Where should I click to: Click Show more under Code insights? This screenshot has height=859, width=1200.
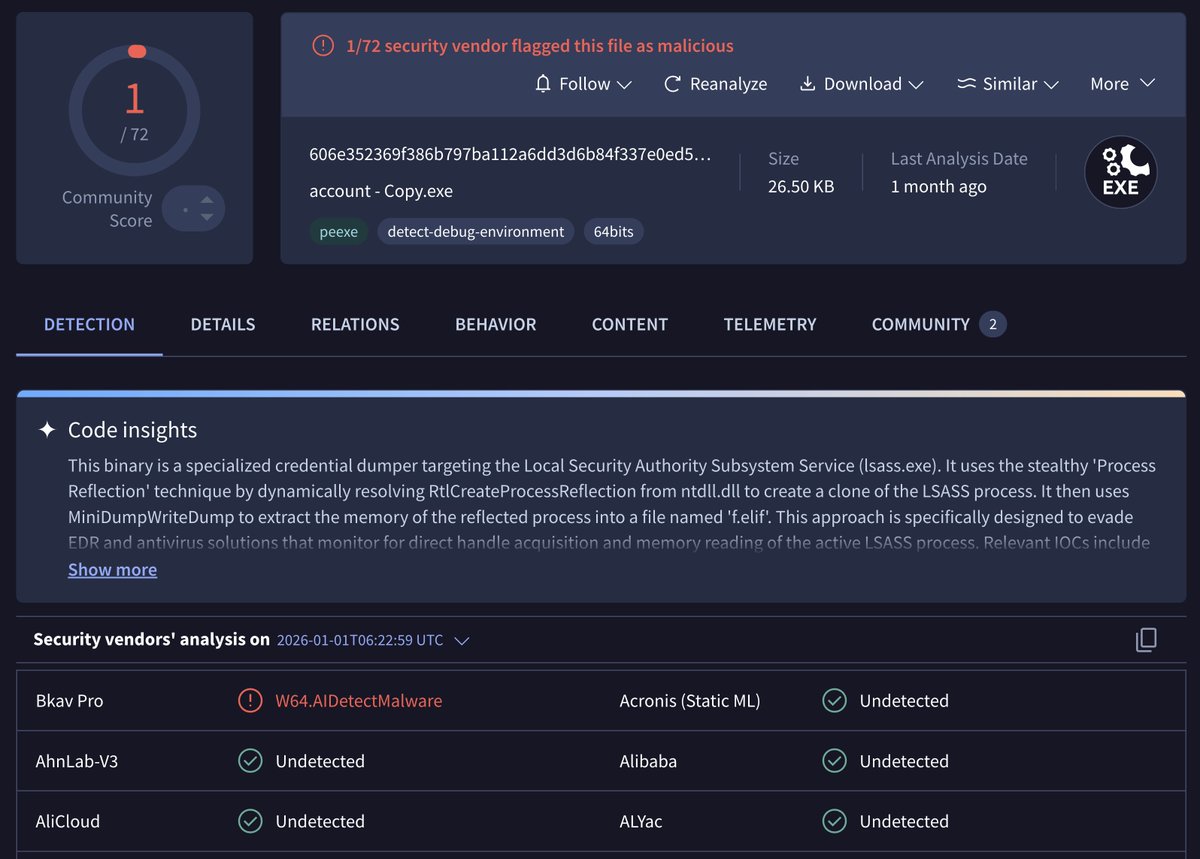(x=112, y=569)
